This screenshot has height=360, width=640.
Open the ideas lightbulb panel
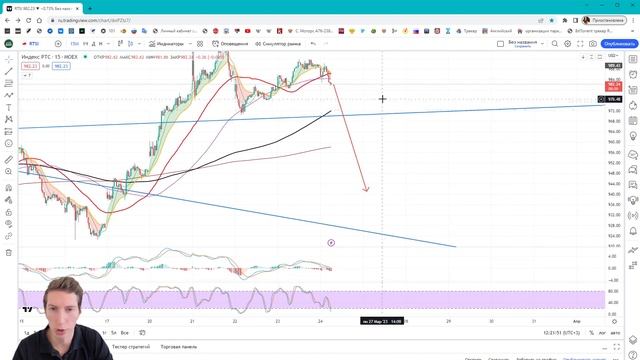(633, 136)
